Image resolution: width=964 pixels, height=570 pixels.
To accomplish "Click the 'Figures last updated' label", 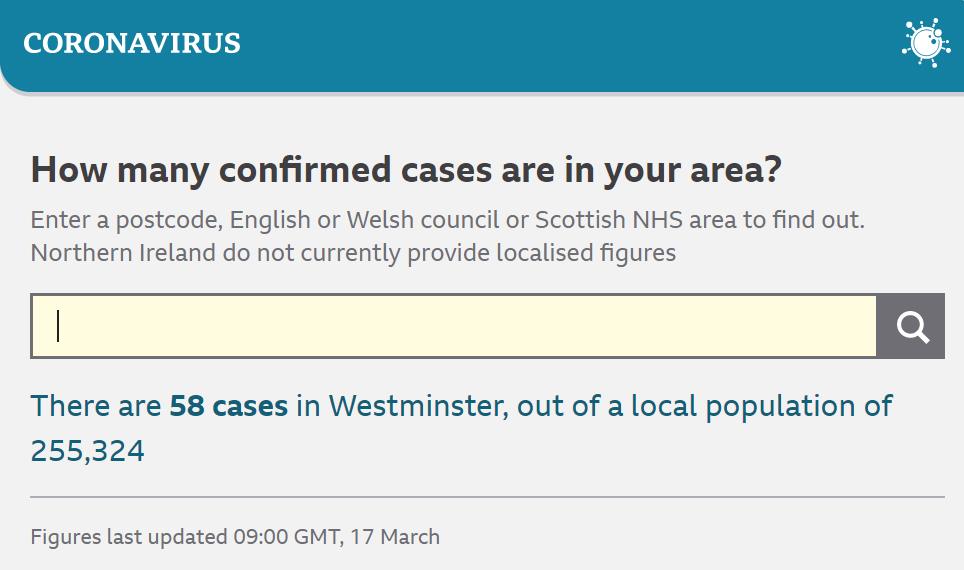I will click(129, 537).
